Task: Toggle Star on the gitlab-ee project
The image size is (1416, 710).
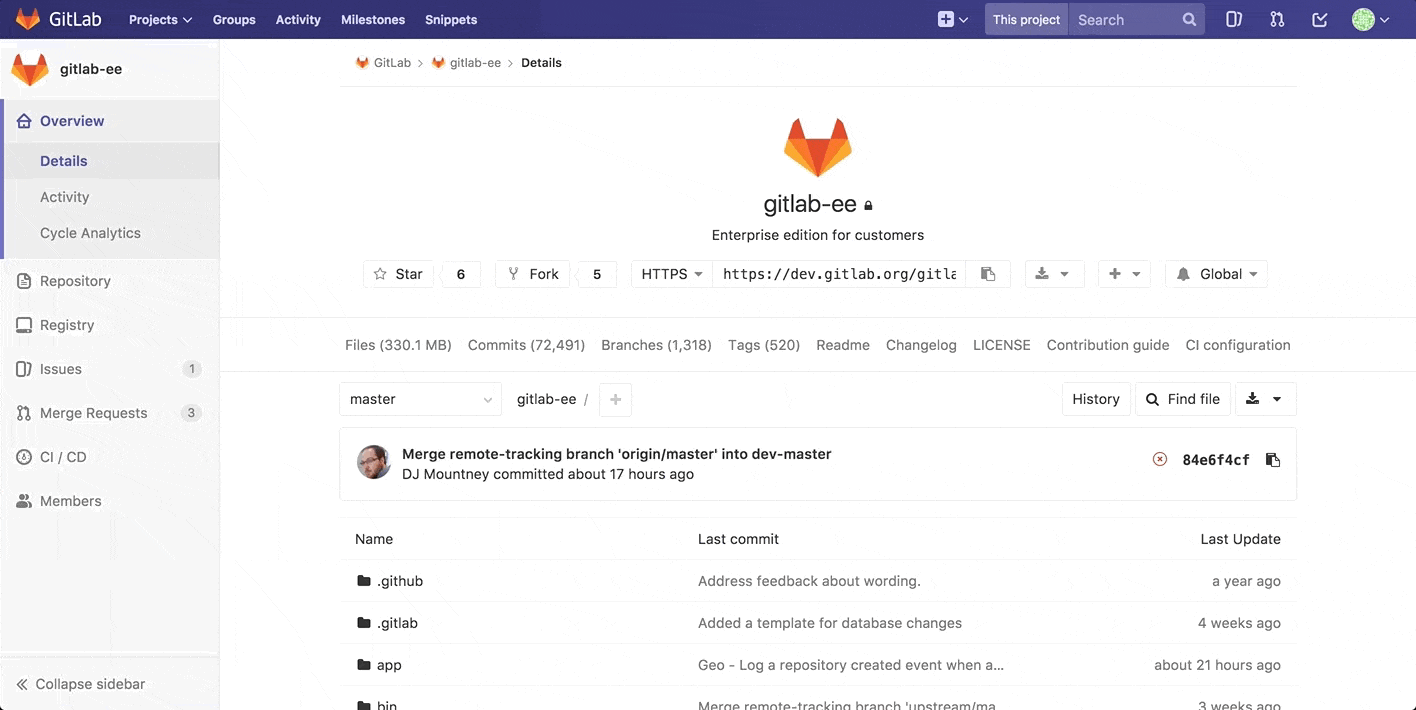Action: [398, 273]
